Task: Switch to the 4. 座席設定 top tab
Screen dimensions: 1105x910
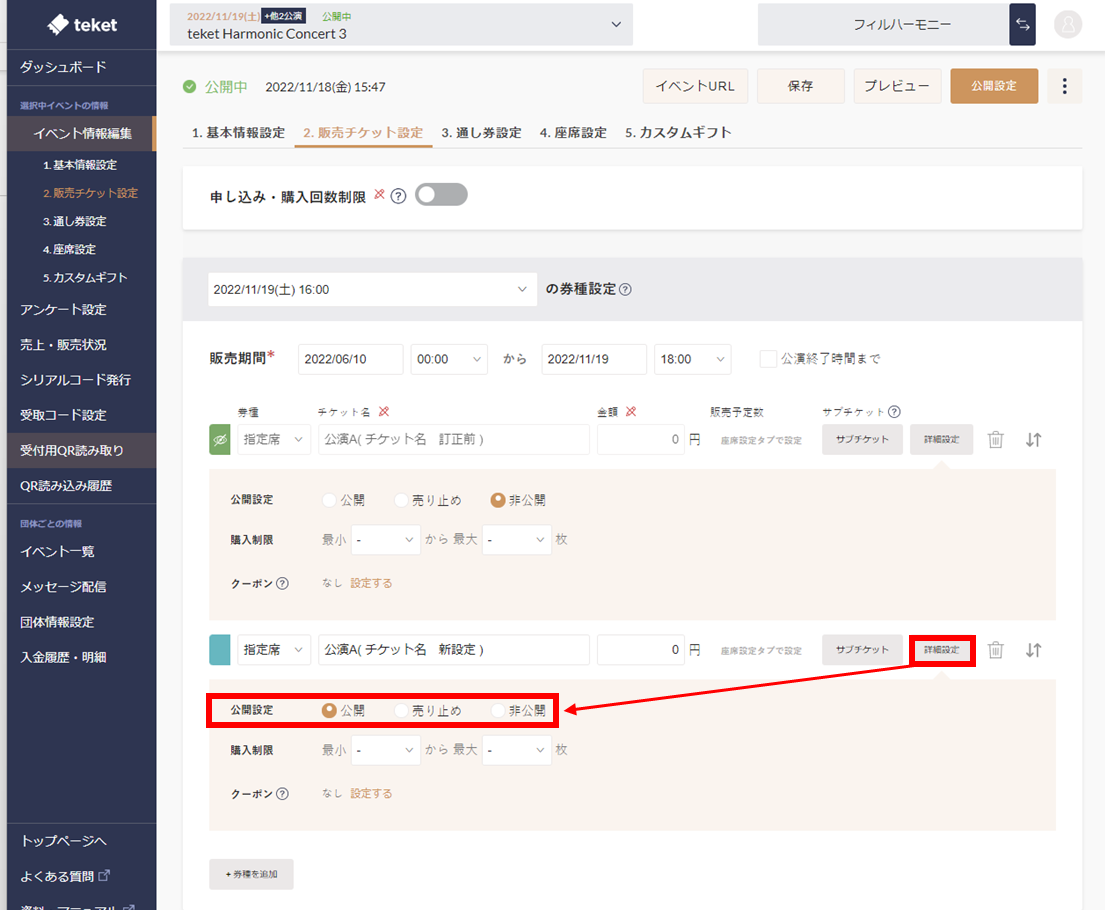Action: (573, 133)
